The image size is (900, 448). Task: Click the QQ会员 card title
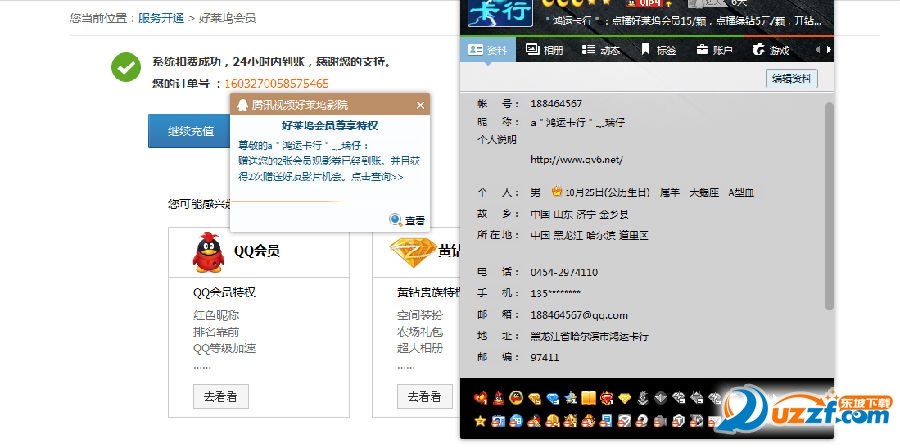click(x=256, y=251)
